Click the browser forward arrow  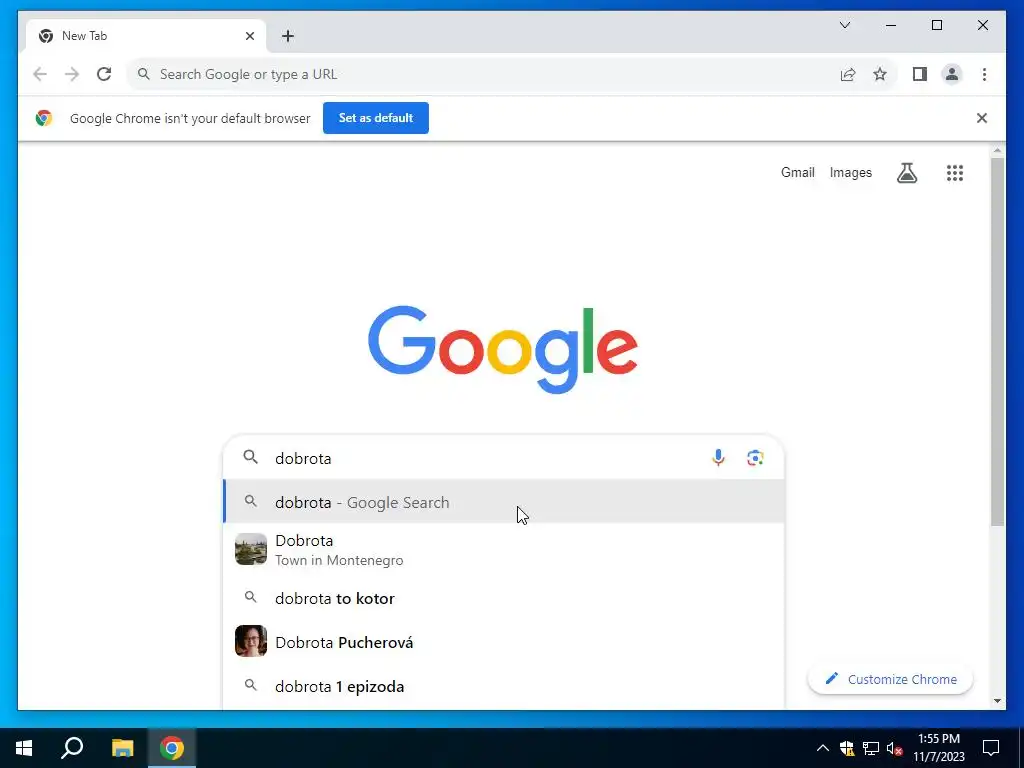[x=72, y=74]
